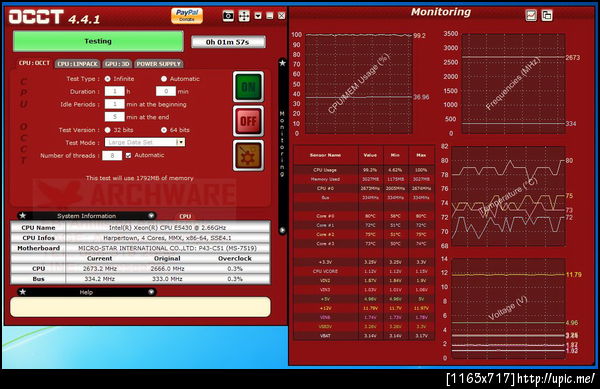Click the original CPU value 2666.0 MHz
Image resolution: width=600 pixels, height=389 pixels.
[167, 269]
